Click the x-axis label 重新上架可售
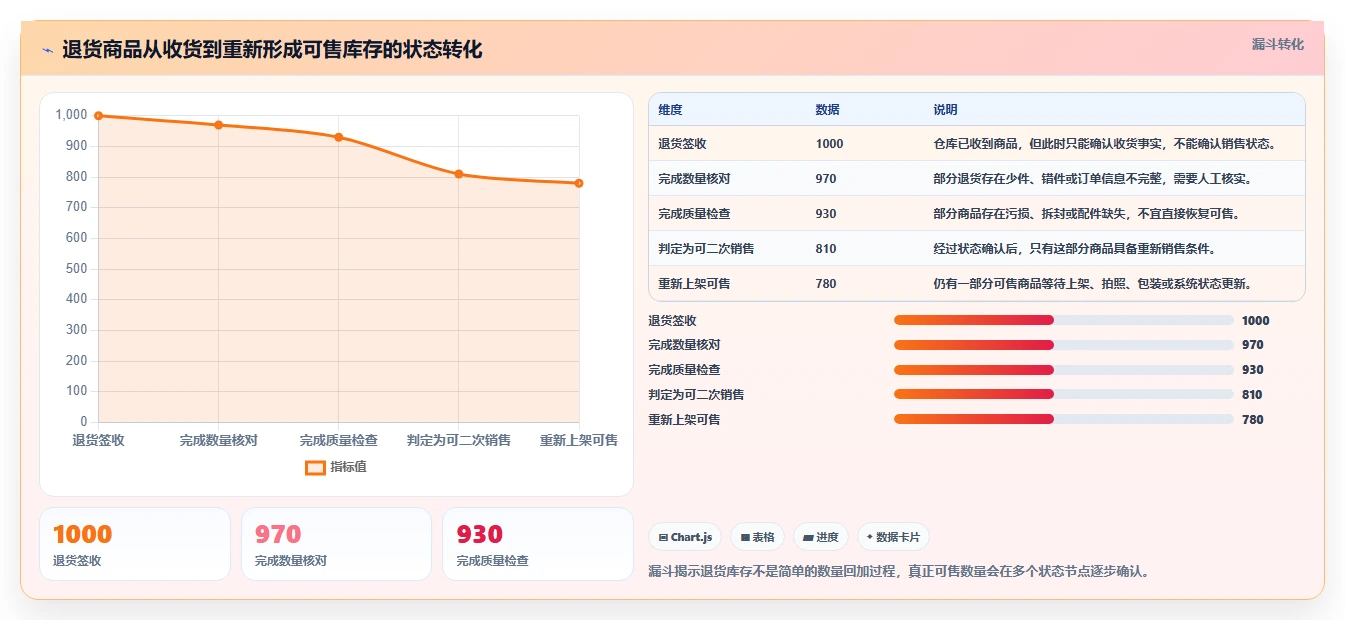1345x620 pixels. click(x=579, y=440)
